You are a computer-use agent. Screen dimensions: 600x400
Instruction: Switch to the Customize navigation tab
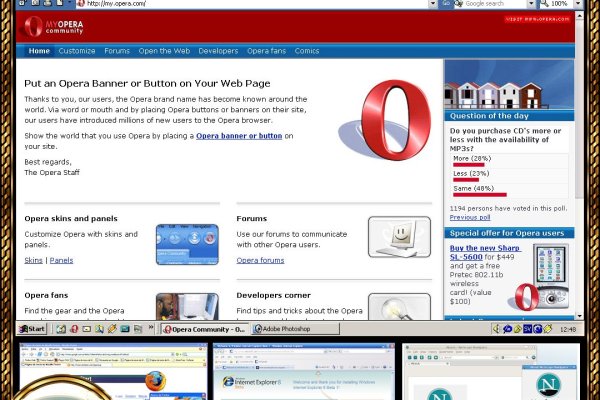point(77,50)
